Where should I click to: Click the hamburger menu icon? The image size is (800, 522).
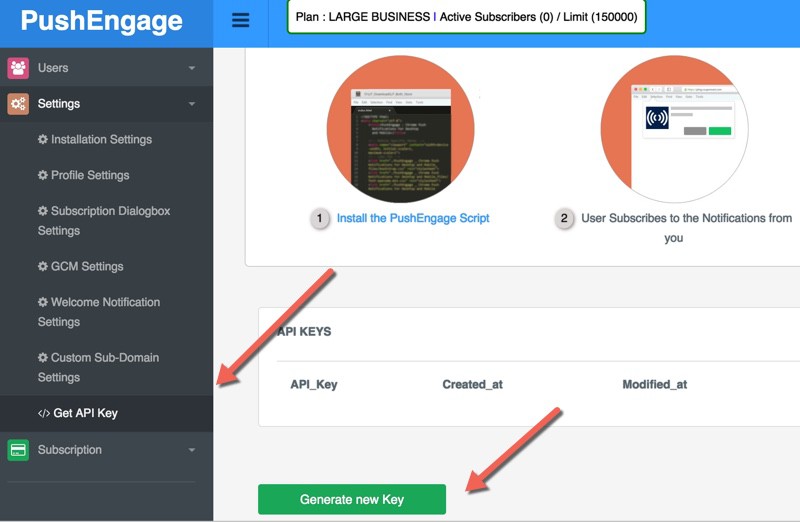[240, 20]
